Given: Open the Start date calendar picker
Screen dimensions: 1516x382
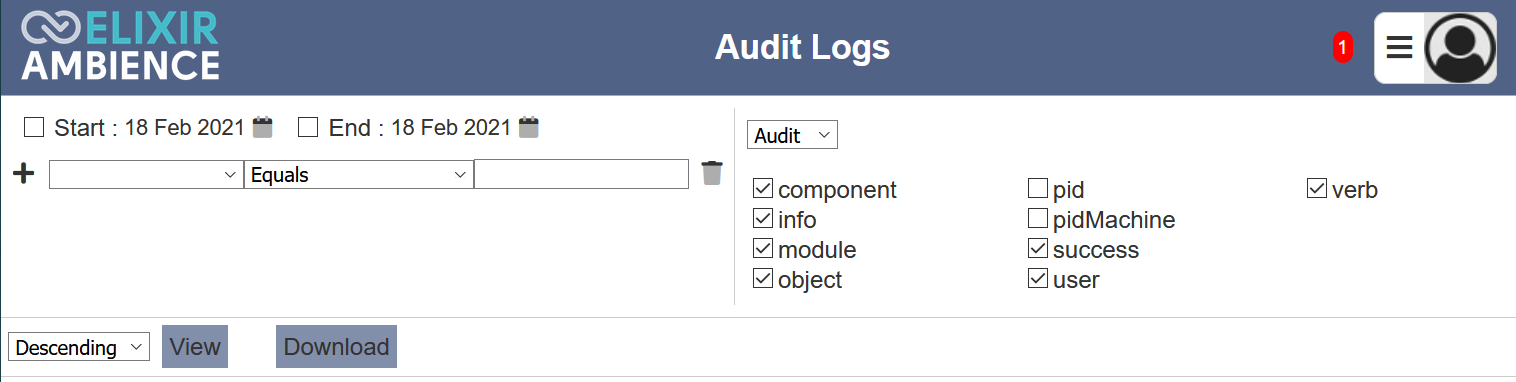Looking at the screenshot, I should (263, 127).
